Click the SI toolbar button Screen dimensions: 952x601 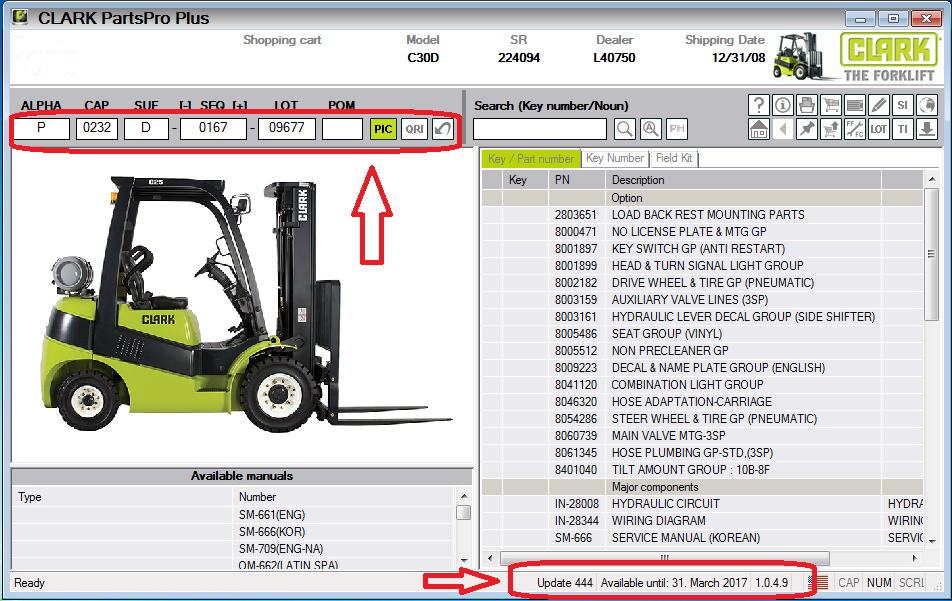tap(903, 105)
